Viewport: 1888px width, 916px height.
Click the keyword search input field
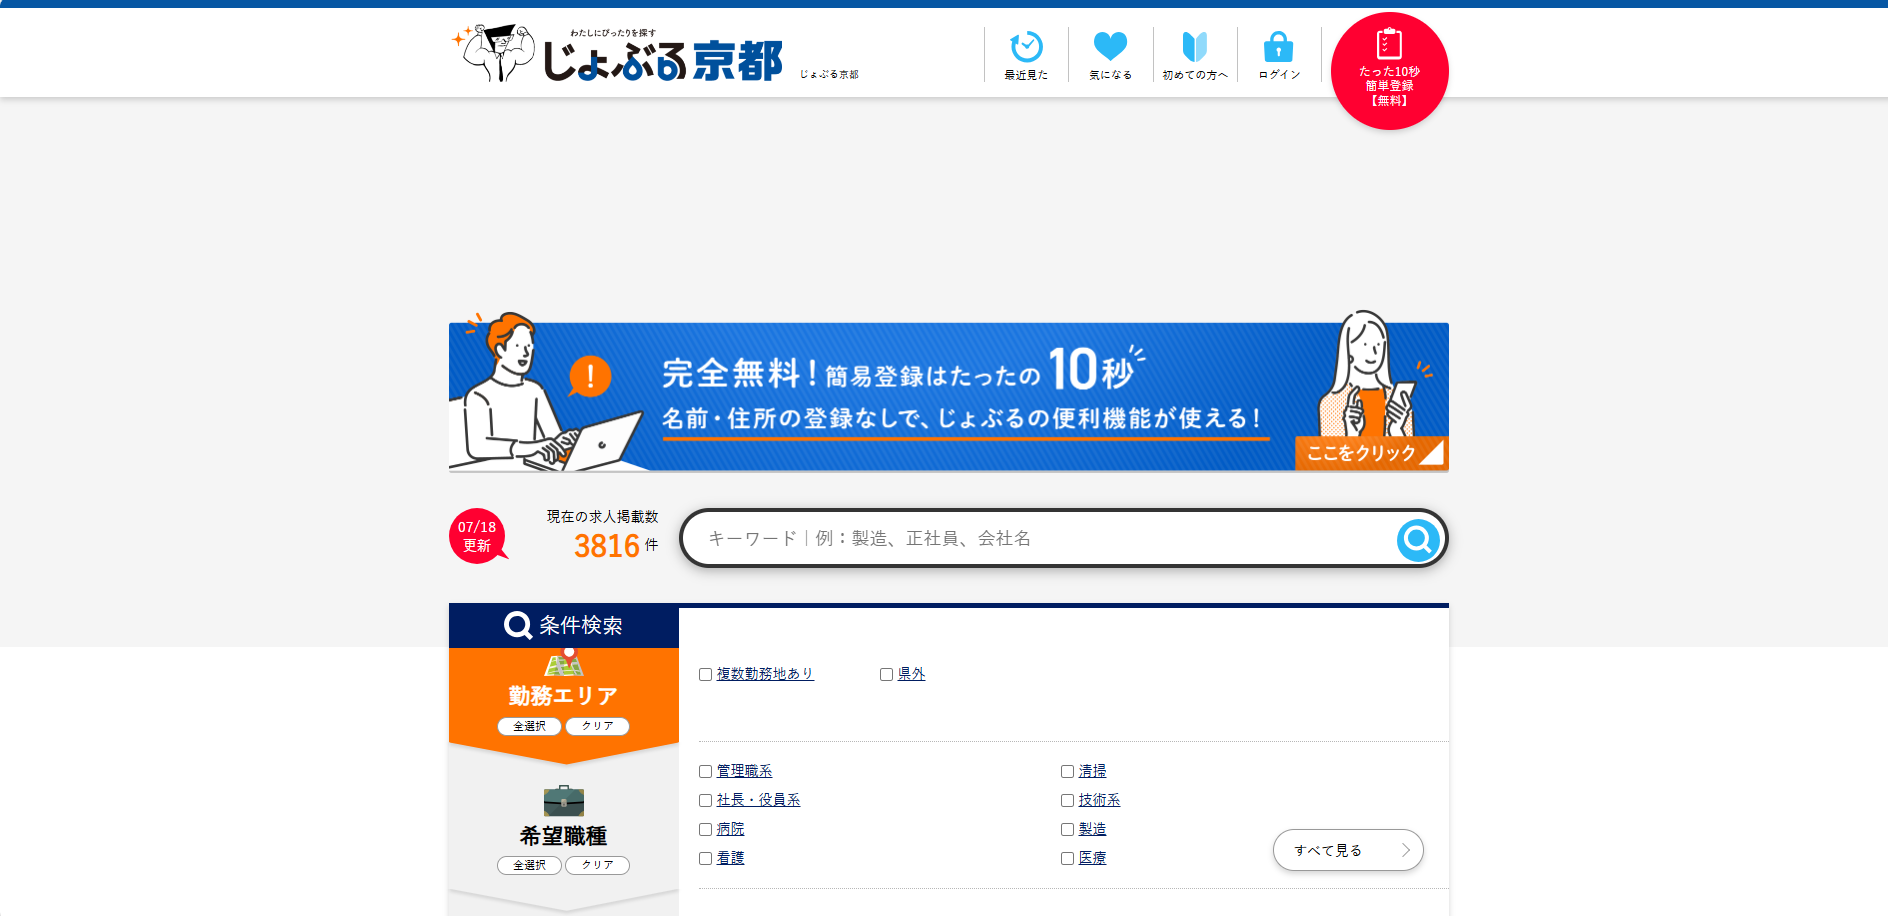pyautogui.click(x=1040, y=539)
